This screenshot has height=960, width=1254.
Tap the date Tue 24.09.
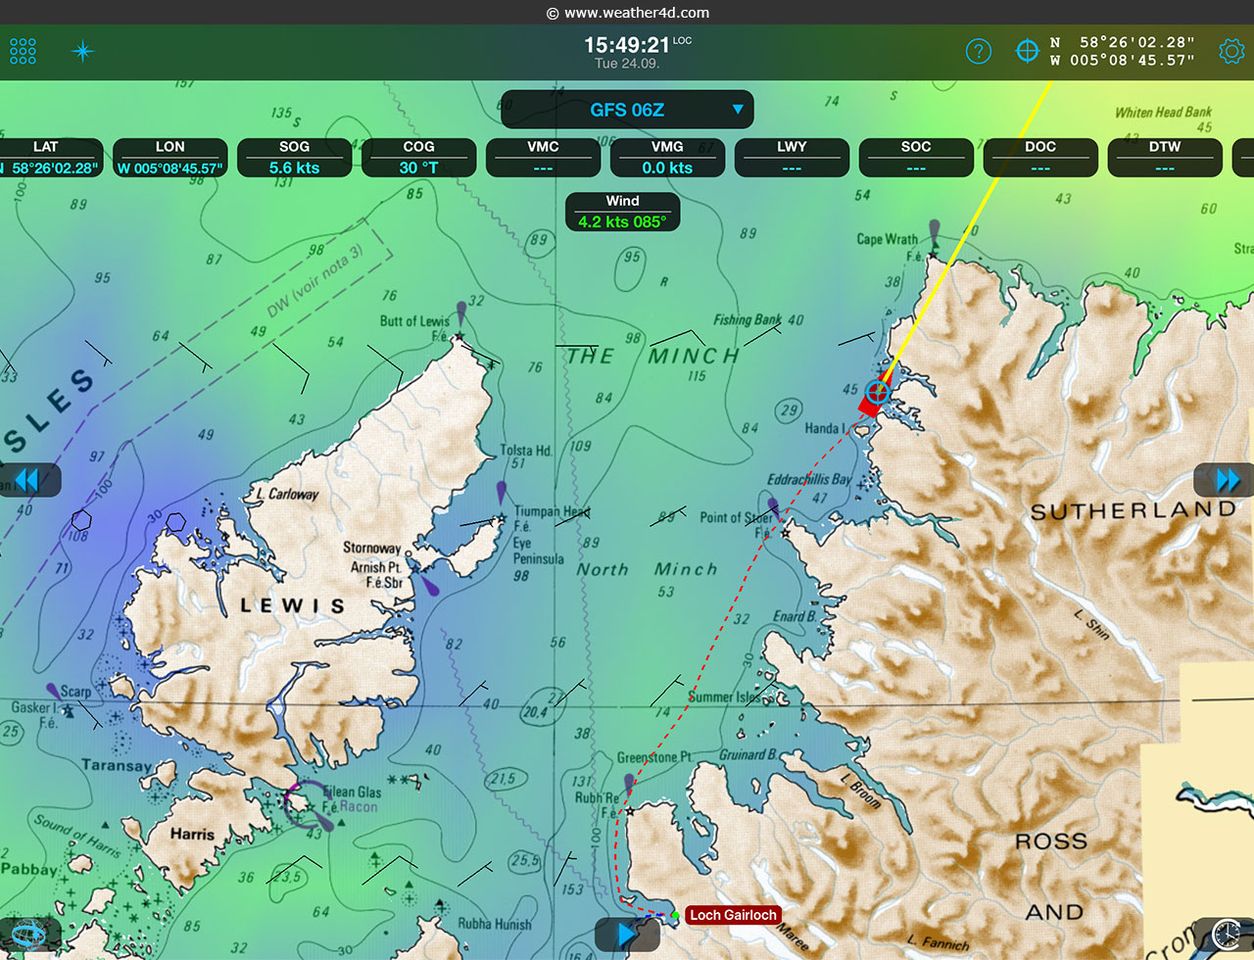(x=627, y=64)
